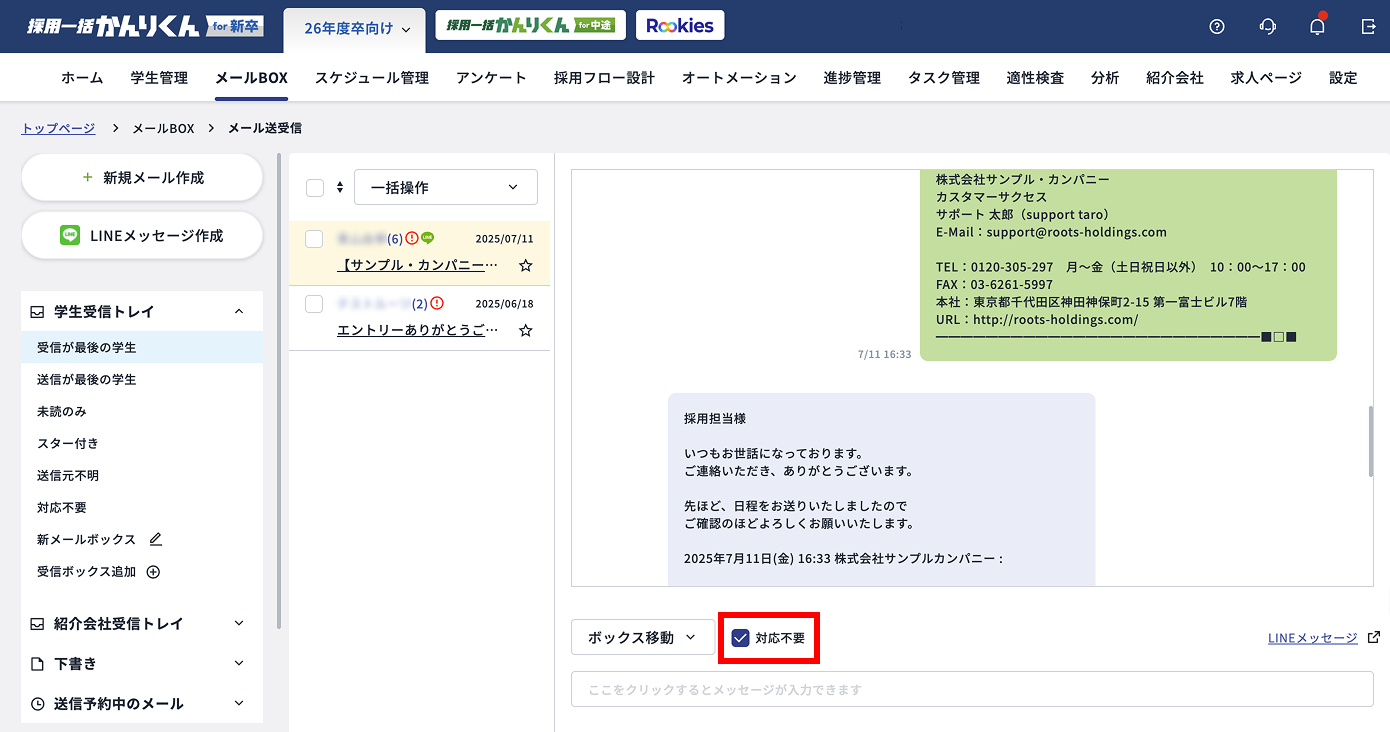1390x732 pixels.
Task: Open notifications via the bell icon
Action: [x=1317, y=27]
